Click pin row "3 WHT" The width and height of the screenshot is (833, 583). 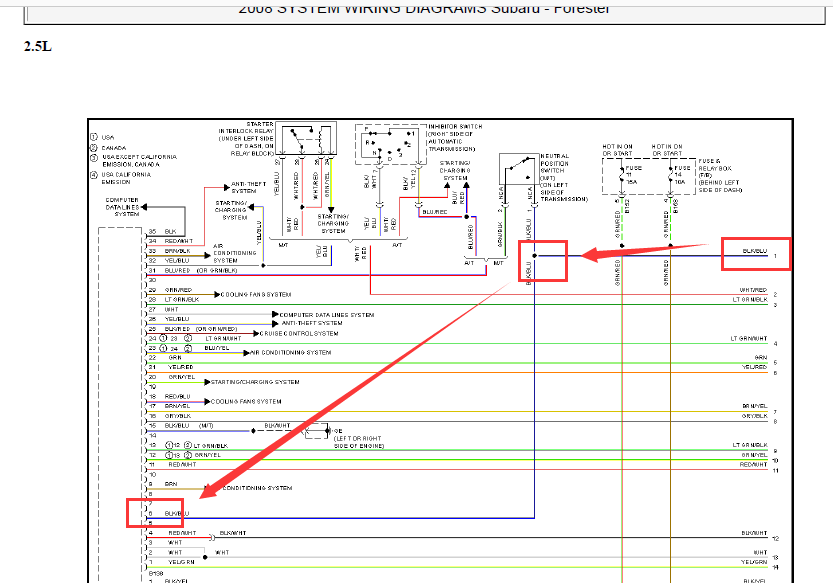[165, 543]
